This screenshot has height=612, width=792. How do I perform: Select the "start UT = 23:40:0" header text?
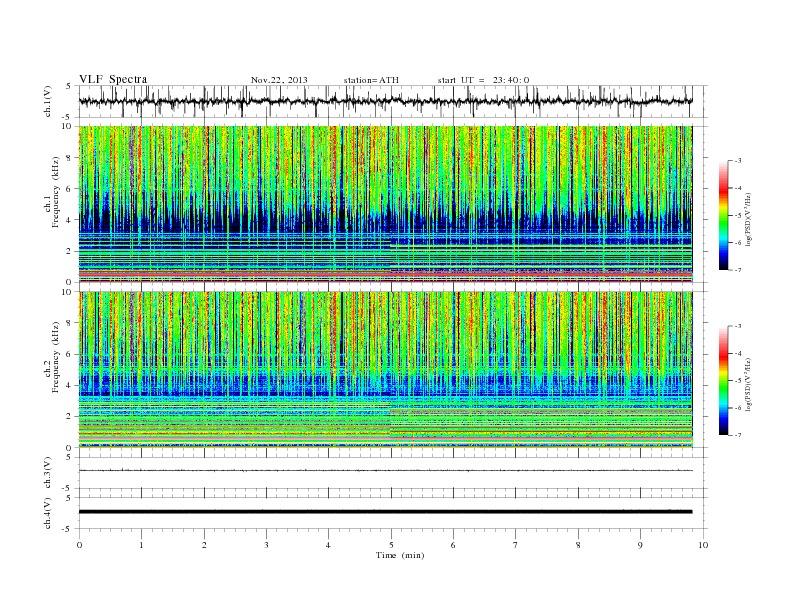[x=483, y=80]
